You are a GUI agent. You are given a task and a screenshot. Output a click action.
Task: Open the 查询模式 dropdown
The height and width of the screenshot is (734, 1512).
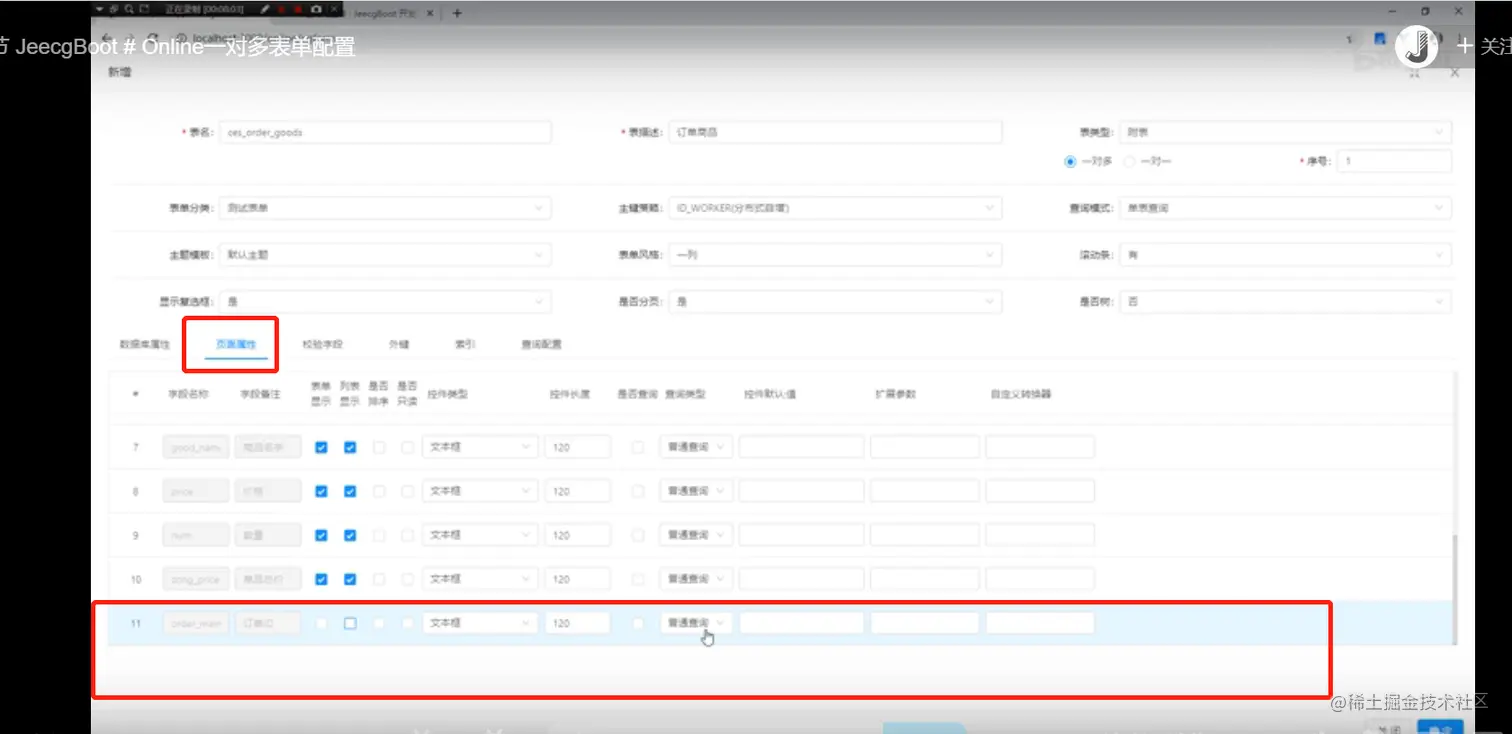coord(1285,208)
